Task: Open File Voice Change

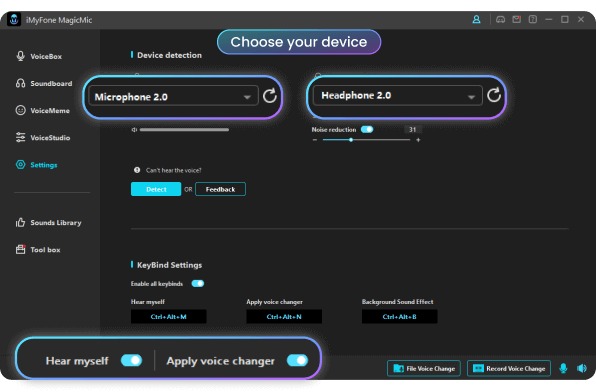Action: pyautogui.click(x=424, y=368)
